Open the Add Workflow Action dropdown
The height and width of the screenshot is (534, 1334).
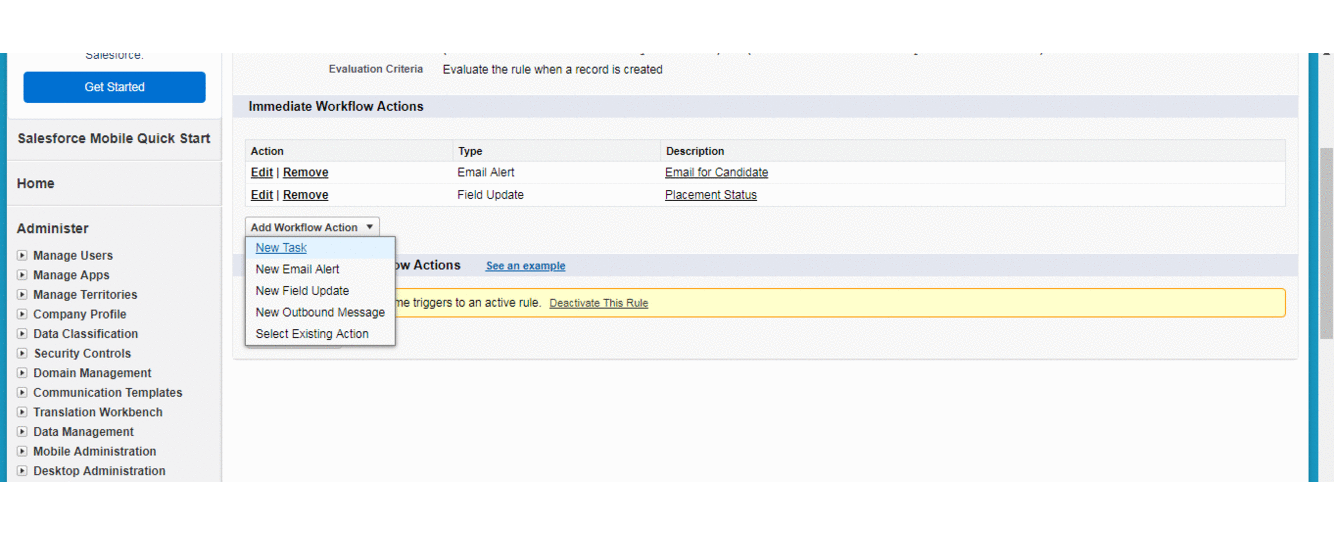point(312,227)
